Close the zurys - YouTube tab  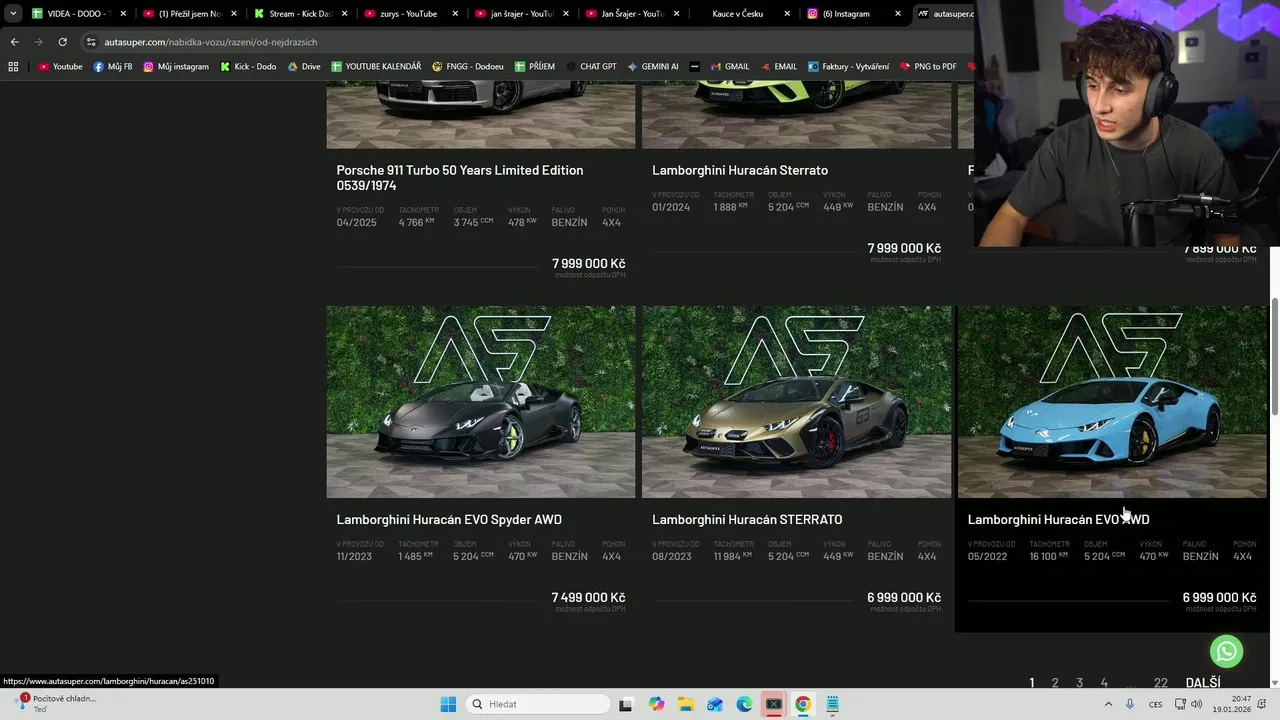pyautogui.click(x=455, y=14)
